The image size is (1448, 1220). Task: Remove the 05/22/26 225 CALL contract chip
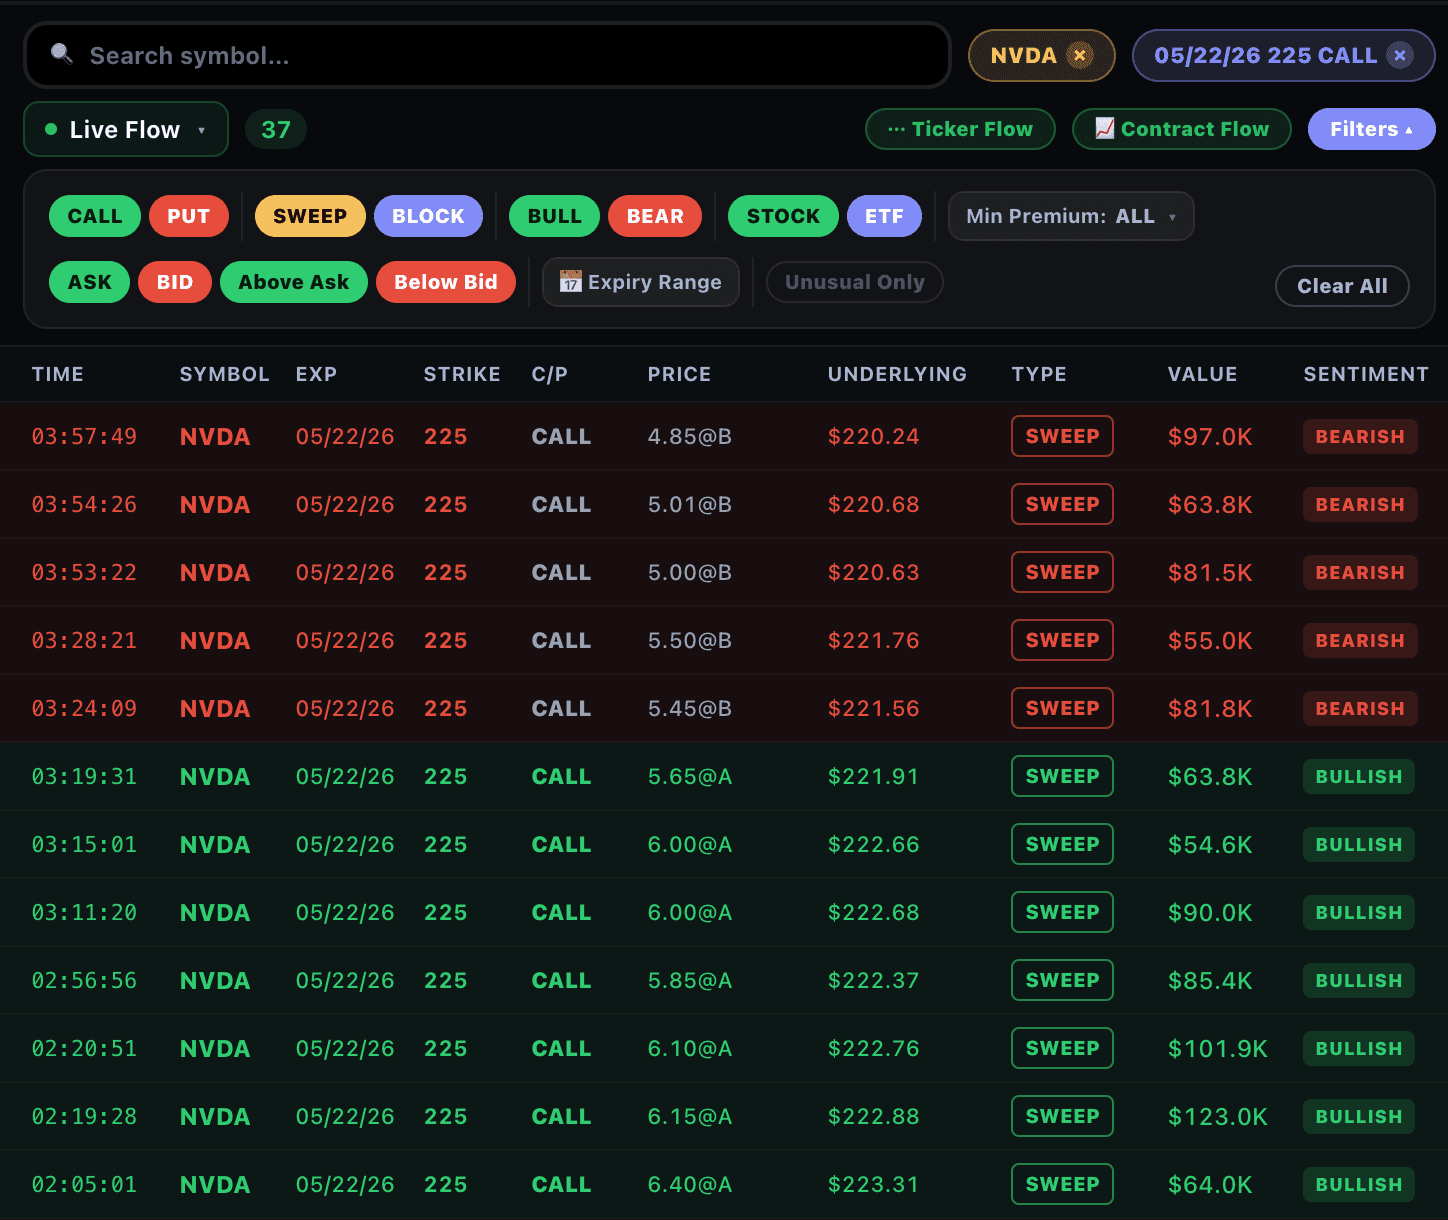coord(1400,56)
